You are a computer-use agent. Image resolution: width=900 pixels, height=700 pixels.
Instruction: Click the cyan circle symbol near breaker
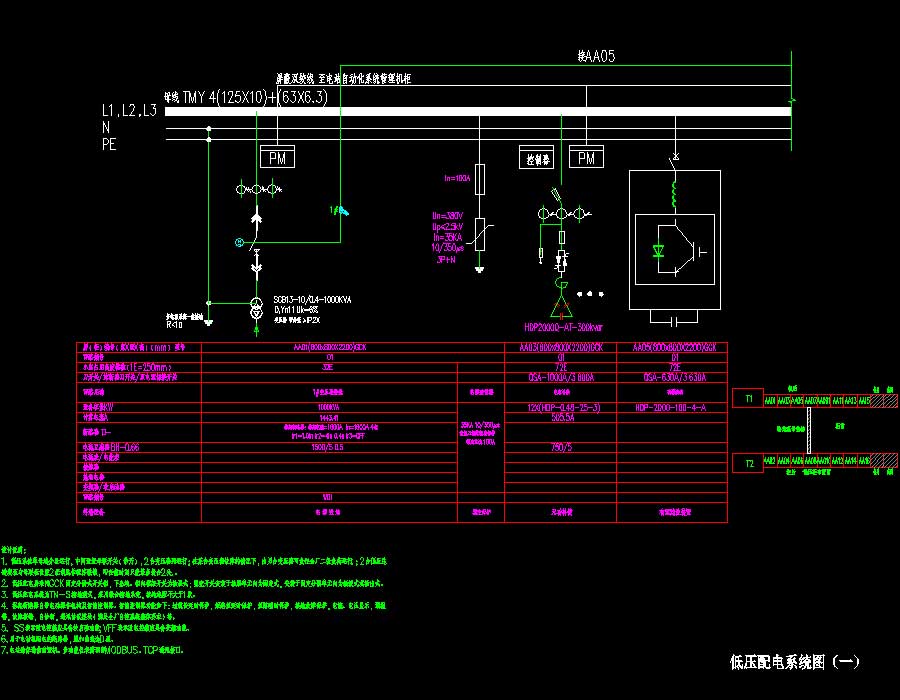(x=239, y=243)
